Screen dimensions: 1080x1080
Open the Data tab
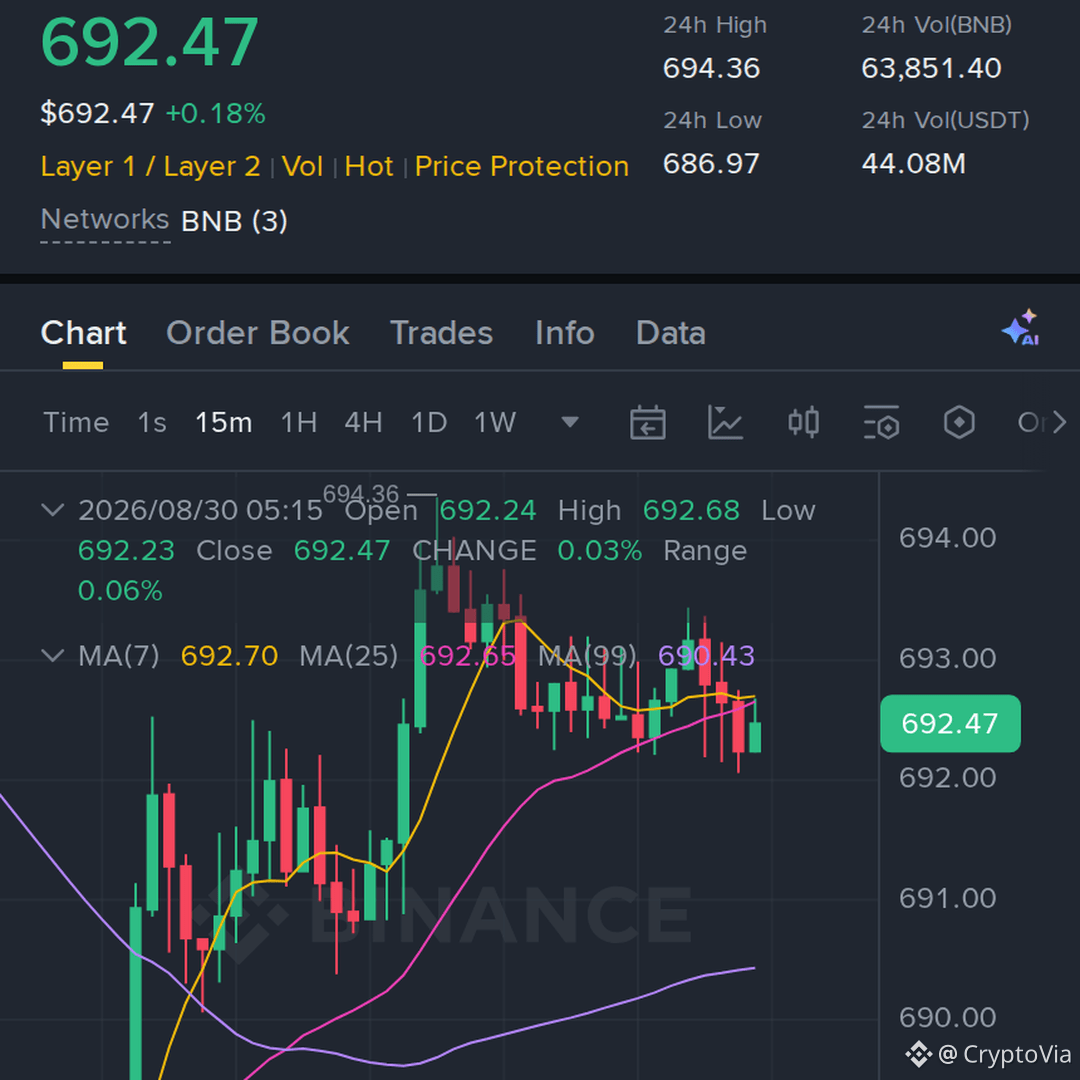pos(671,333)
